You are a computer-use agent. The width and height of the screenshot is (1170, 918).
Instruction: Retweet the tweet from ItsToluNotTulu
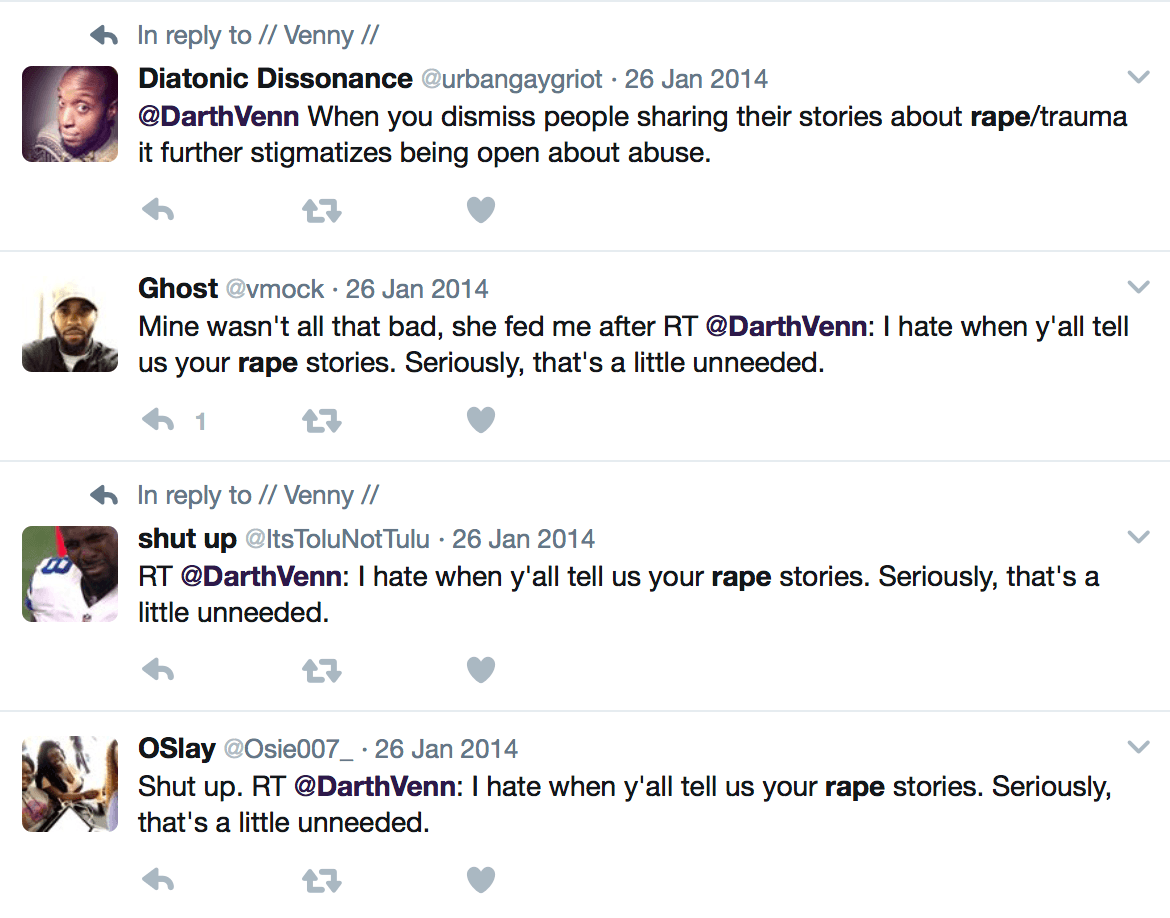[321, 670]
